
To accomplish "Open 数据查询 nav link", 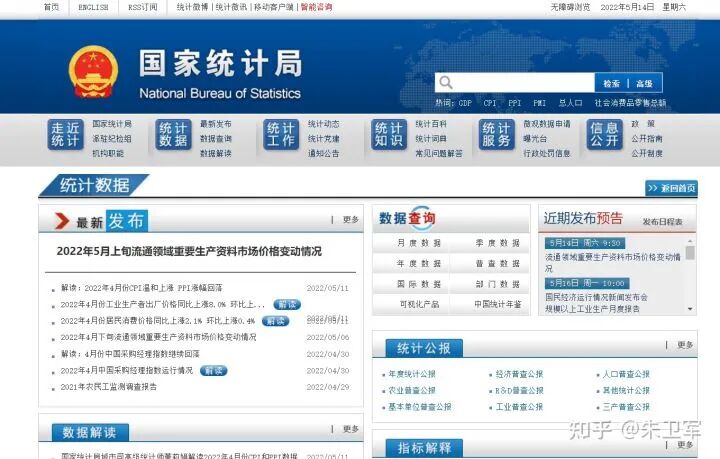I will click(216, 139).
